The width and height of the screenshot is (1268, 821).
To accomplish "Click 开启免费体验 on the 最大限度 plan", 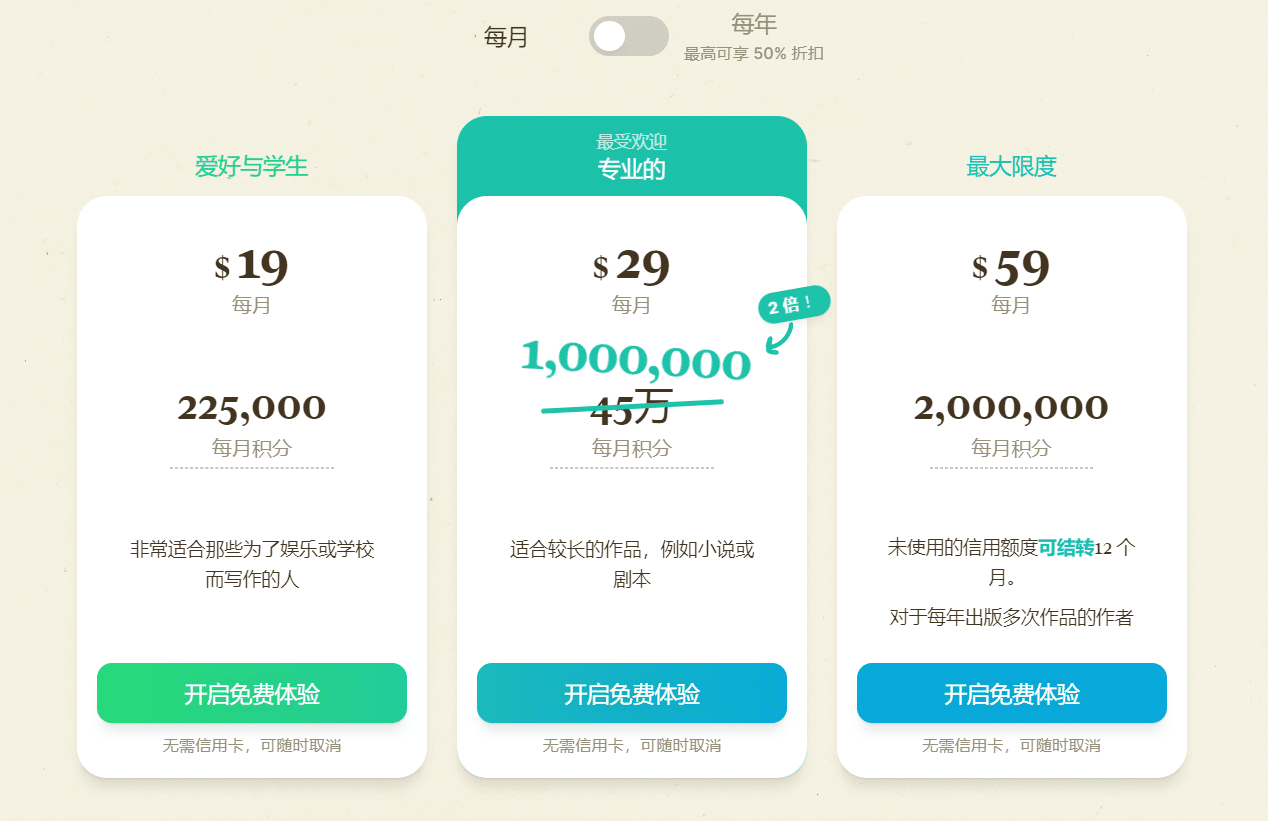I will pos(1012,693).
